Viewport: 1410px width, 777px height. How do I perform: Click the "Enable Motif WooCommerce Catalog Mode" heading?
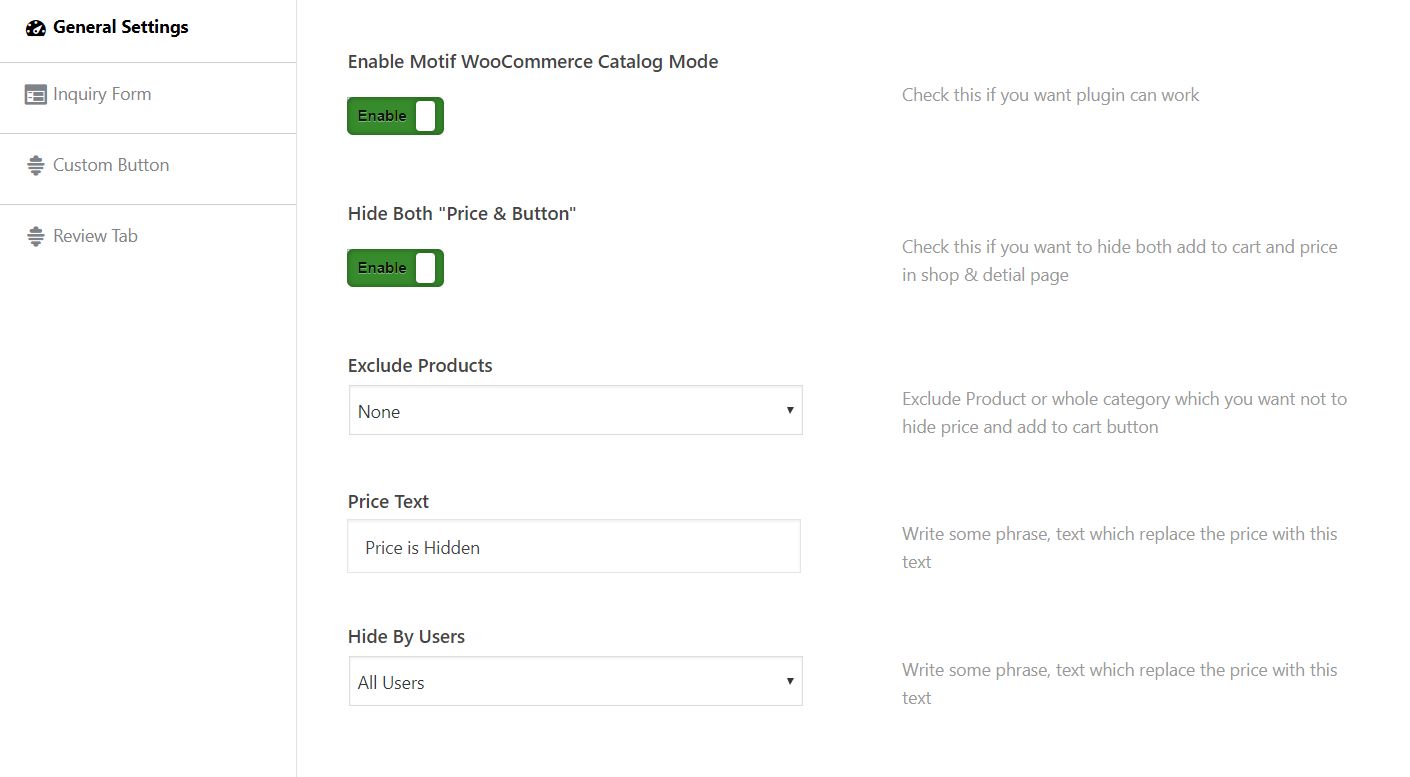(x=533, y=62)
